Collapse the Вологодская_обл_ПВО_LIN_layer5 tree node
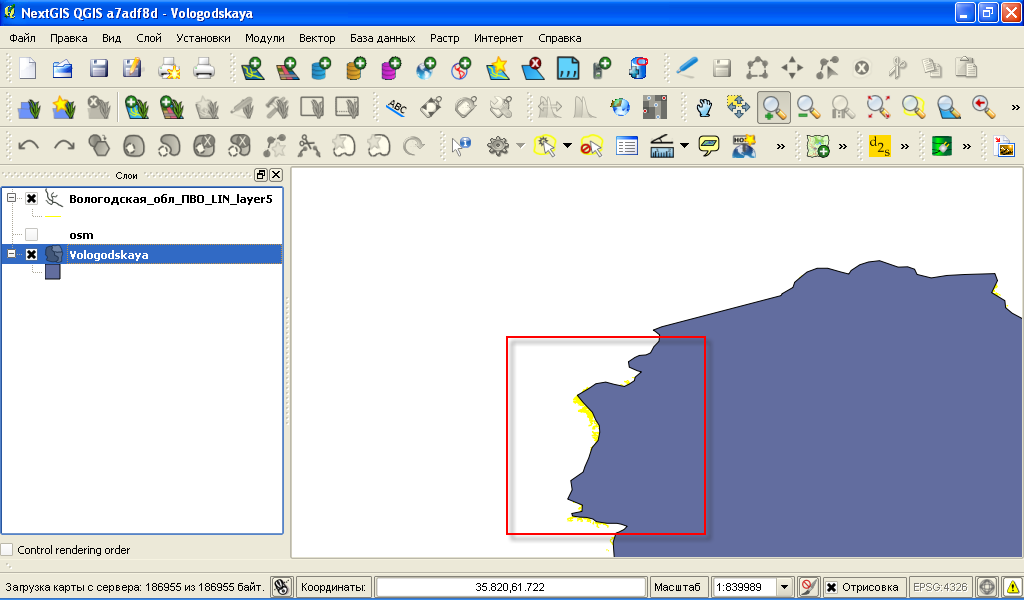The image size is (1024, 600). (11, 197)
